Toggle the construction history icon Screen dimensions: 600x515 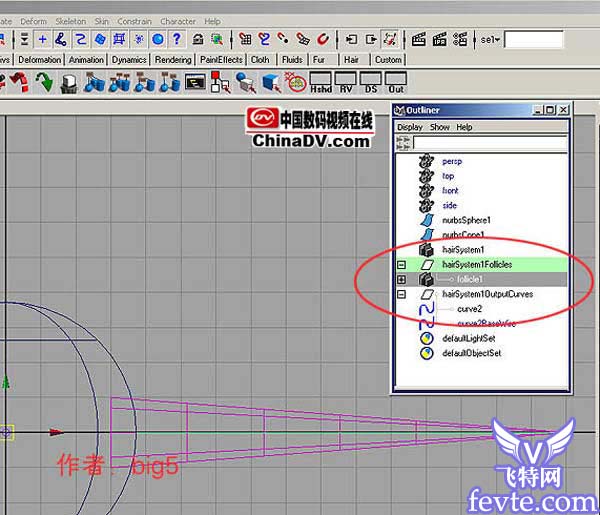390,39
